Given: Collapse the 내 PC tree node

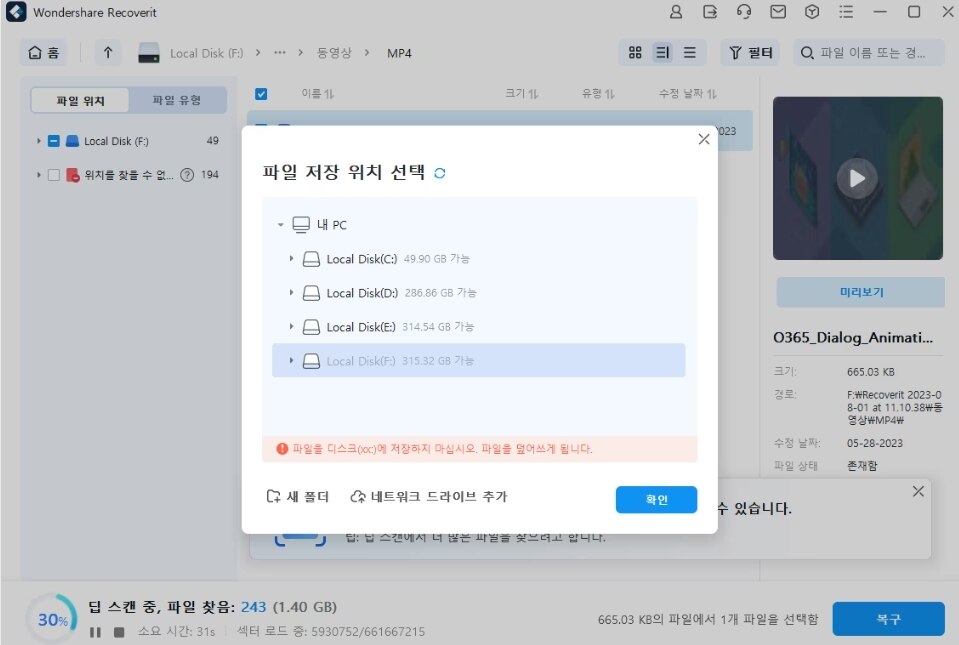Looking at the screenshot, I should click(281, 225).
